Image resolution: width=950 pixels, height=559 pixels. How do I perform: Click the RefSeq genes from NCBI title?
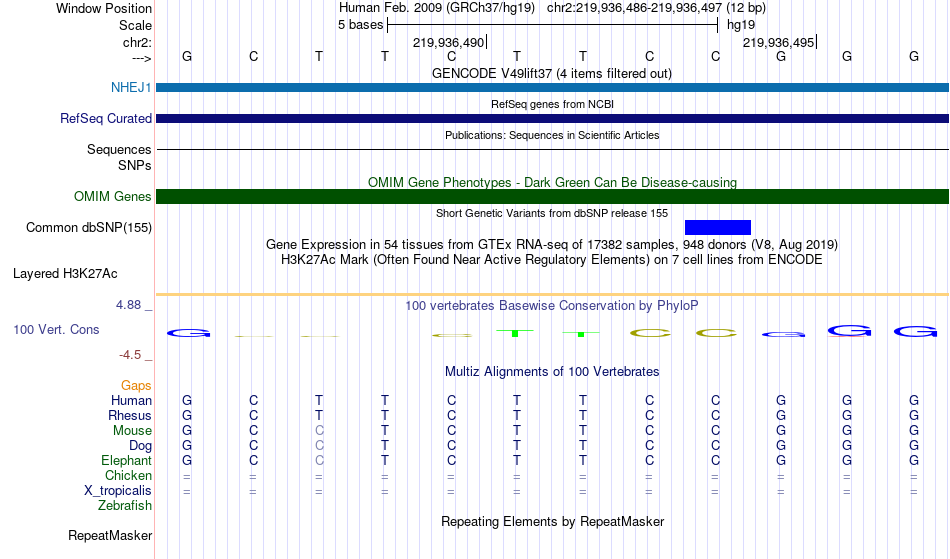pyautogui.click(x=552, y=104)
